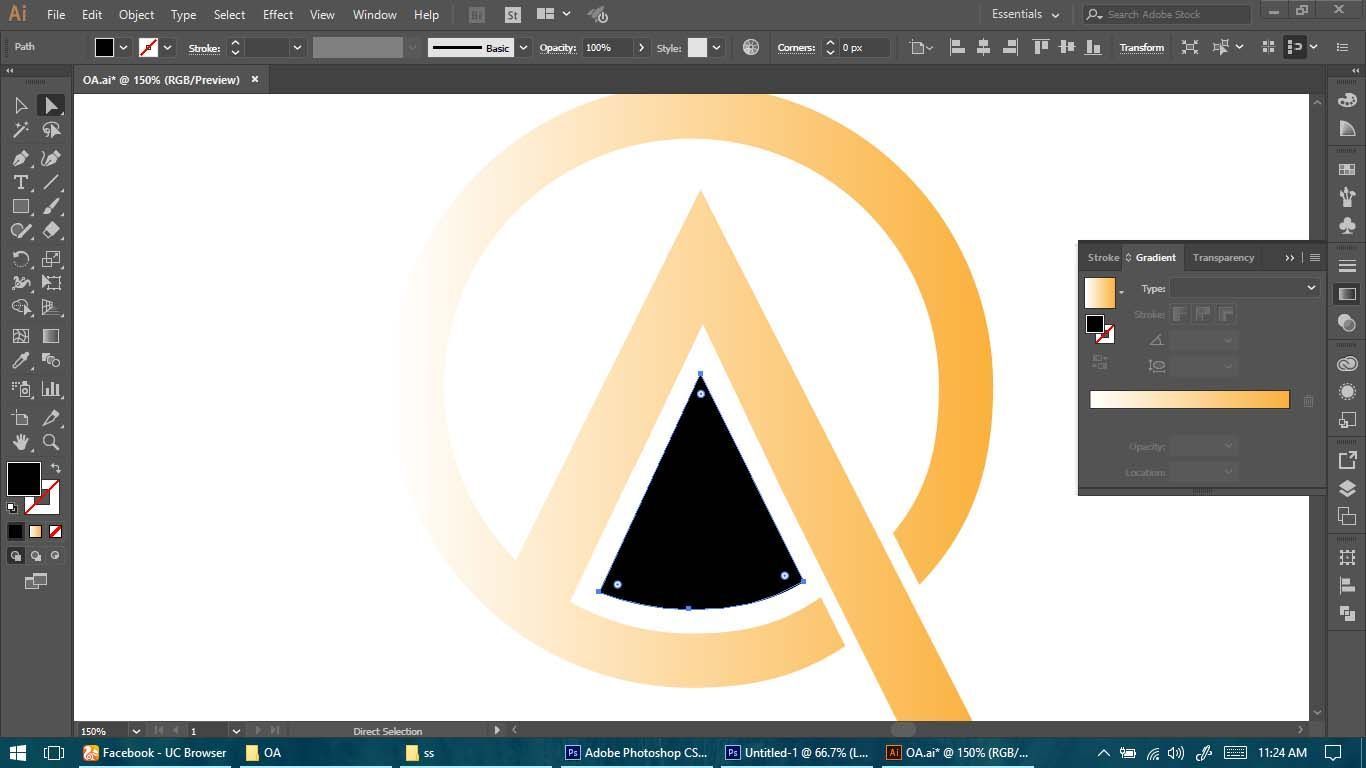Change screen mode button

pos(35,581)
